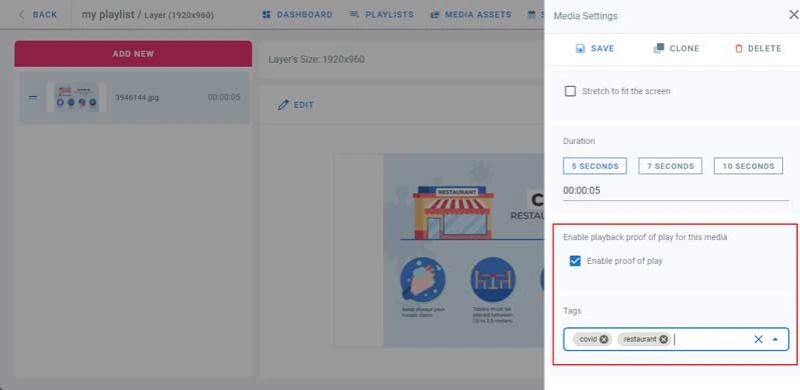Screen dimensions: 800x390
Task: Remove the covid tag chip
Action: (x=604, y=339)
